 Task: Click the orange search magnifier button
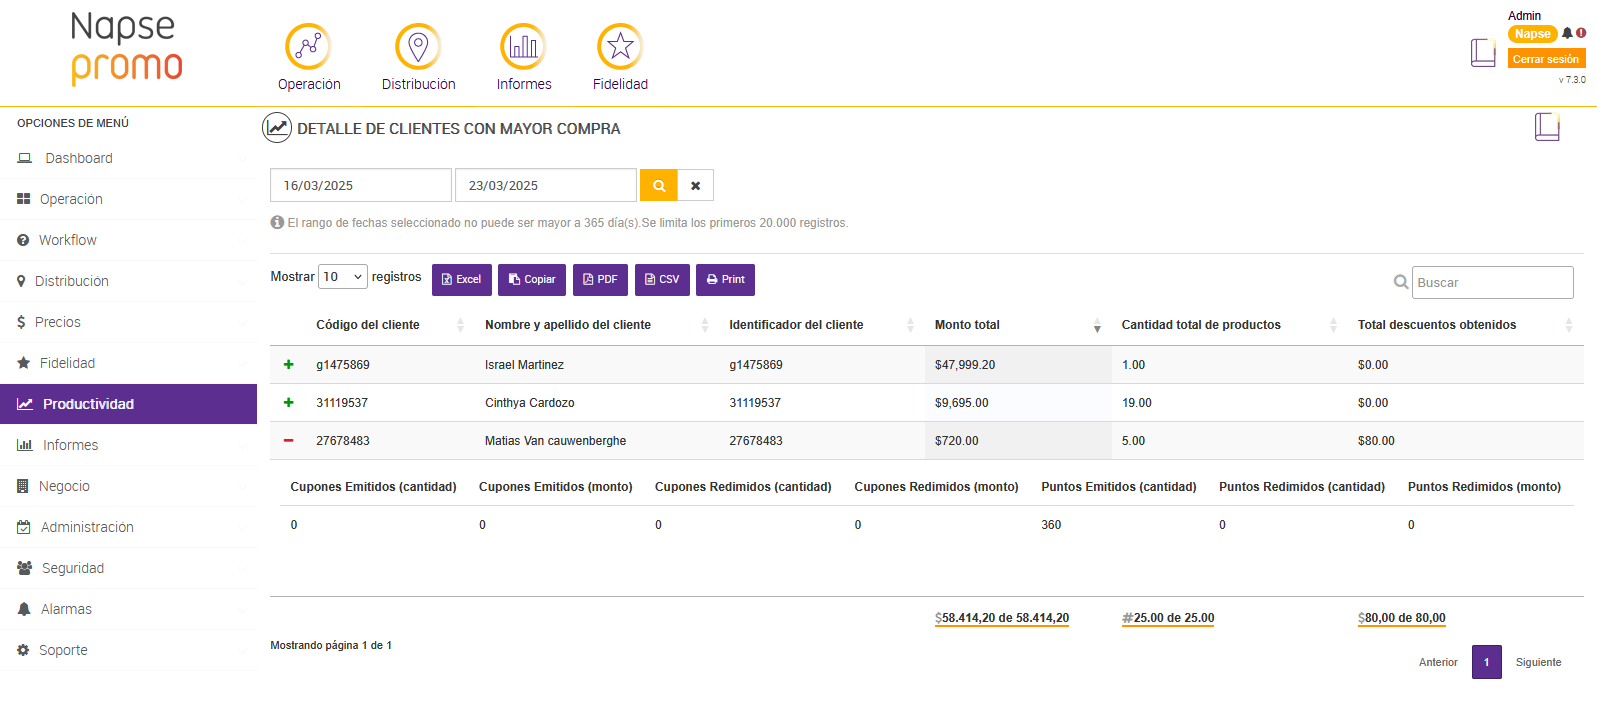[x=659, y=185]
